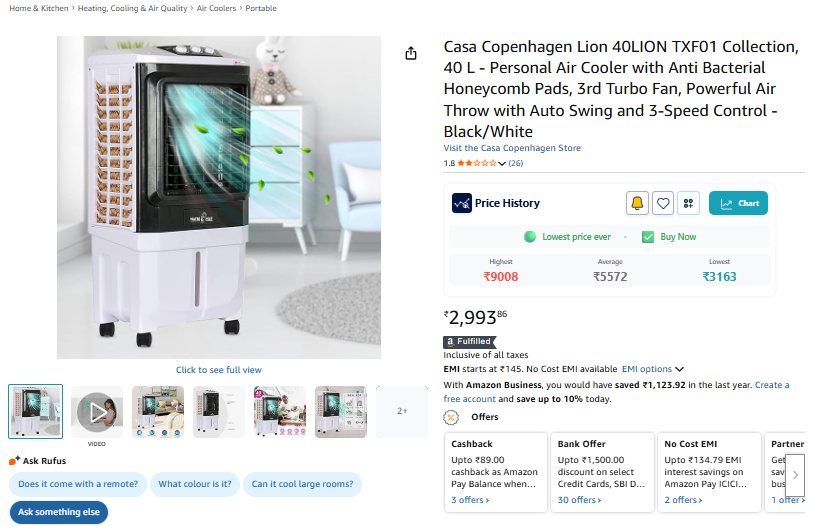This screenshot has height=526, width=822.
Task: Open the Price History logo icon
Action: 462,203
